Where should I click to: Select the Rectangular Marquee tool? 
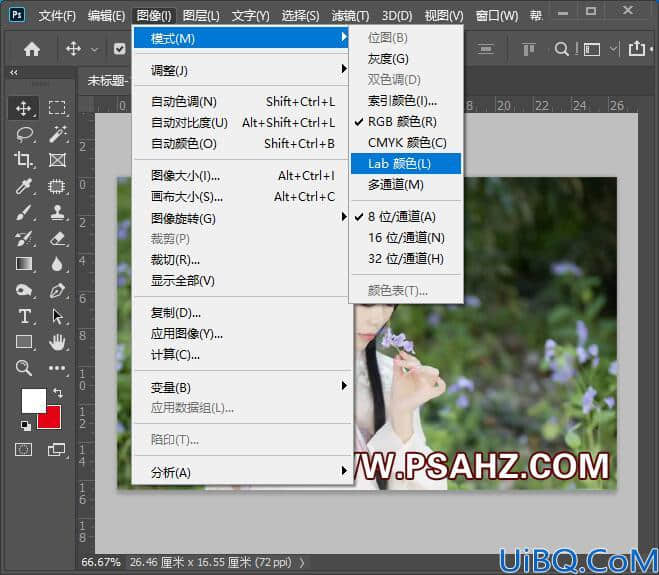point(57,108)
